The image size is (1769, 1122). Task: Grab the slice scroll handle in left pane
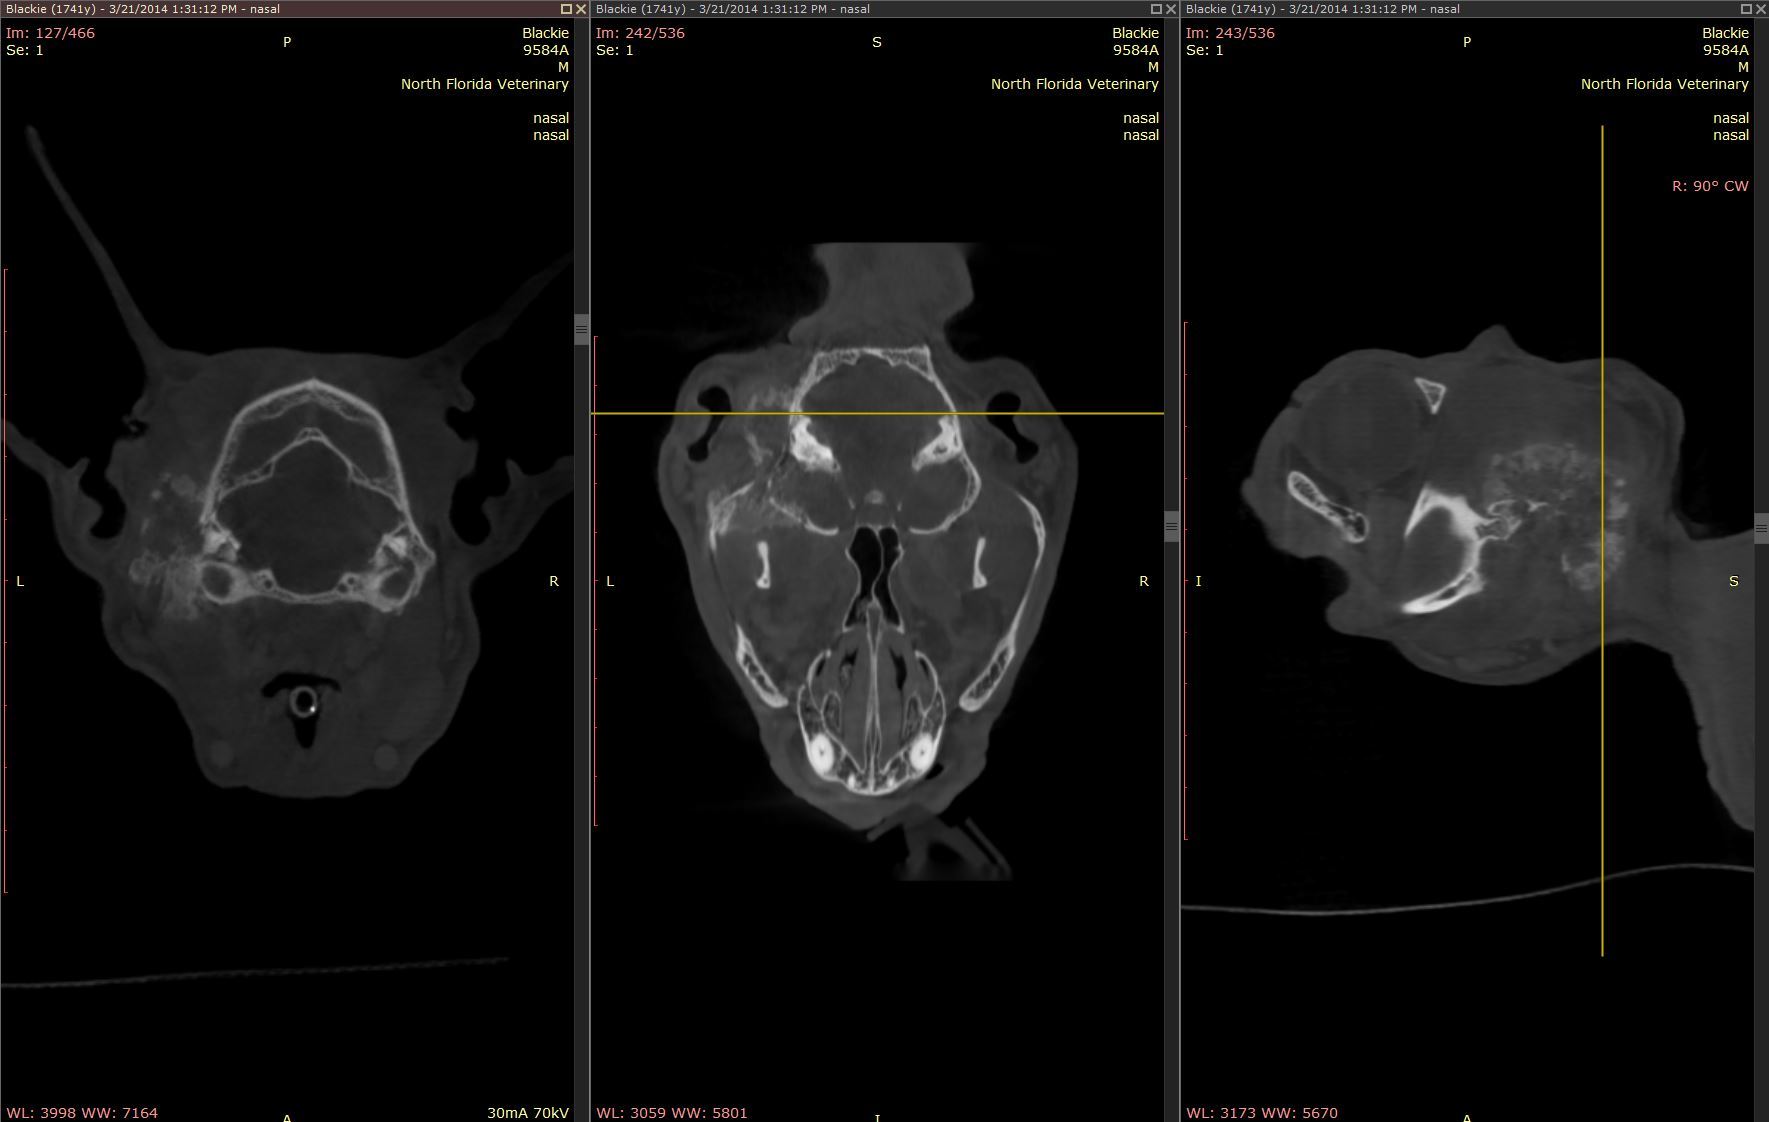pyautogui.click(x=582, y=329)
